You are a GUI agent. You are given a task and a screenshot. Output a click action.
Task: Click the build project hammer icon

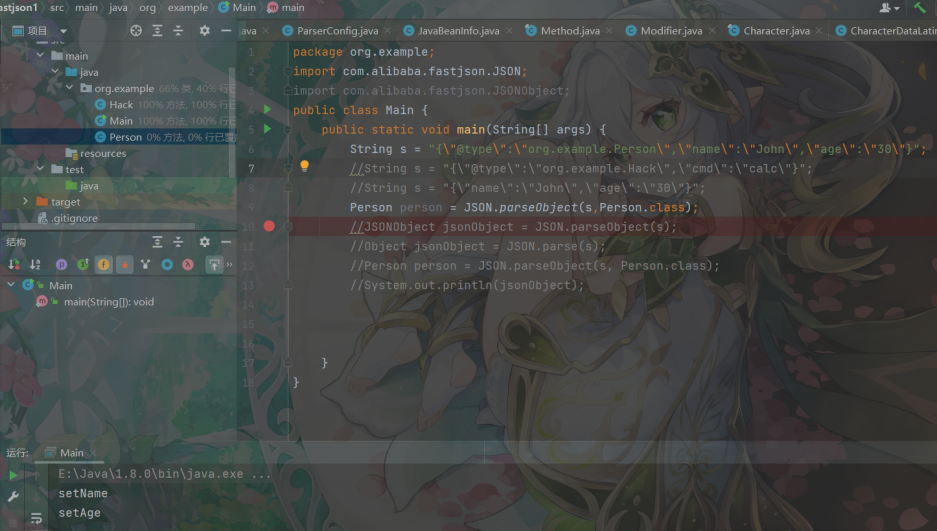(x=919, y=7)
